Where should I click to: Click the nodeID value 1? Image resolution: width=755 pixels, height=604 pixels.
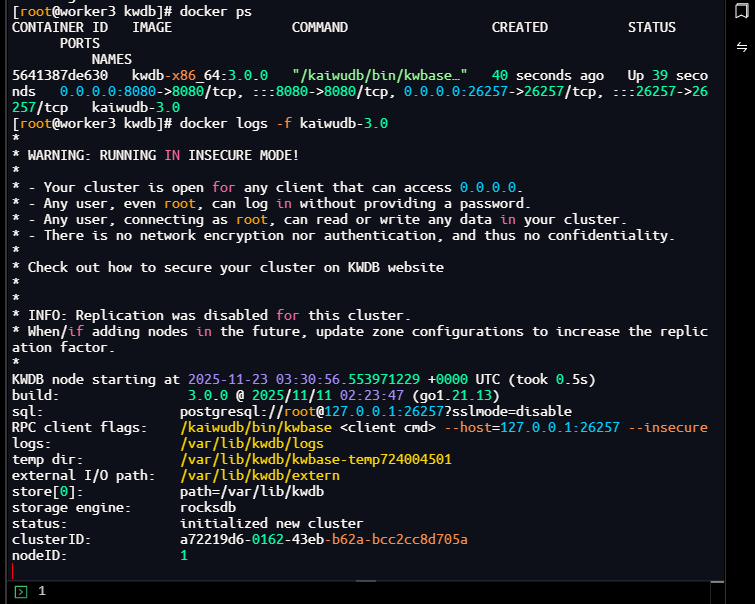pyautogui.click(x=183, y=555)
